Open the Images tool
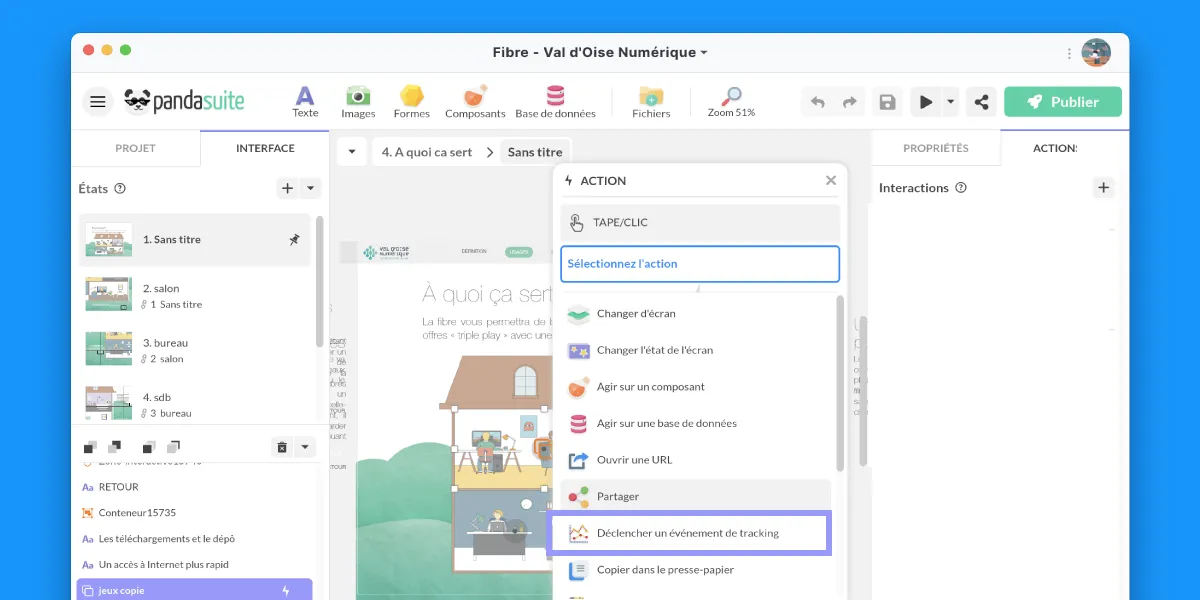Viewport: 1200px width, 600px height. (x=358, y=101)
